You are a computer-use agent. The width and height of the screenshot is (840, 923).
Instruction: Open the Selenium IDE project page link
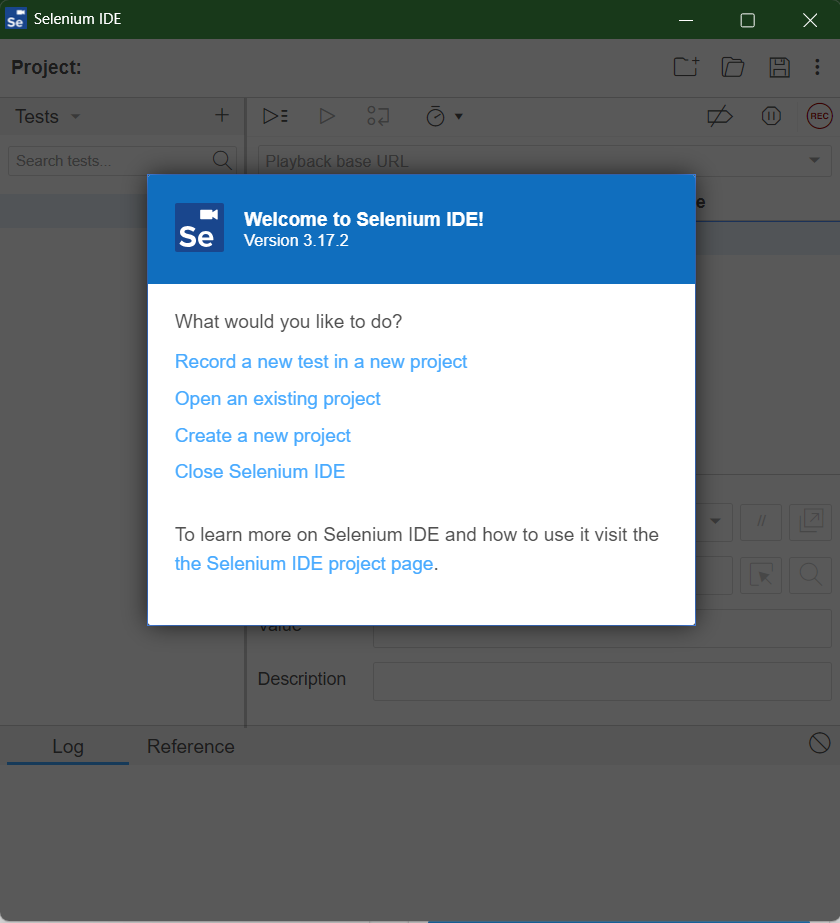click(304, 564)
